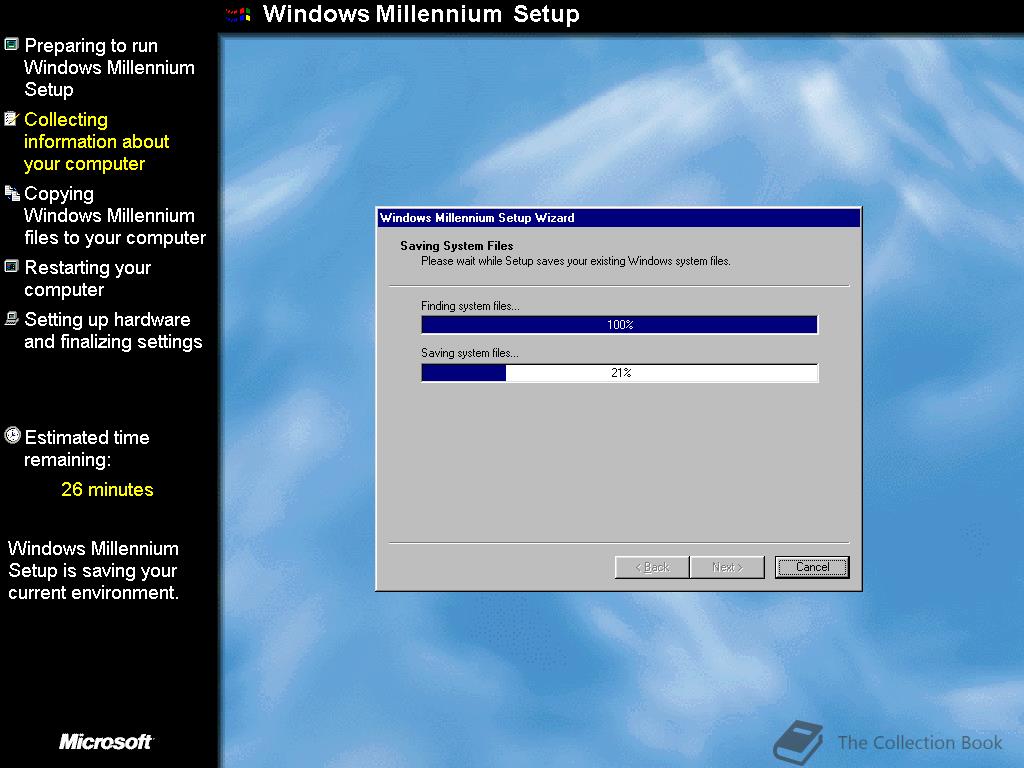Click the Copying files step icon
1024x768 pixels.
click(x=12, y=193)
